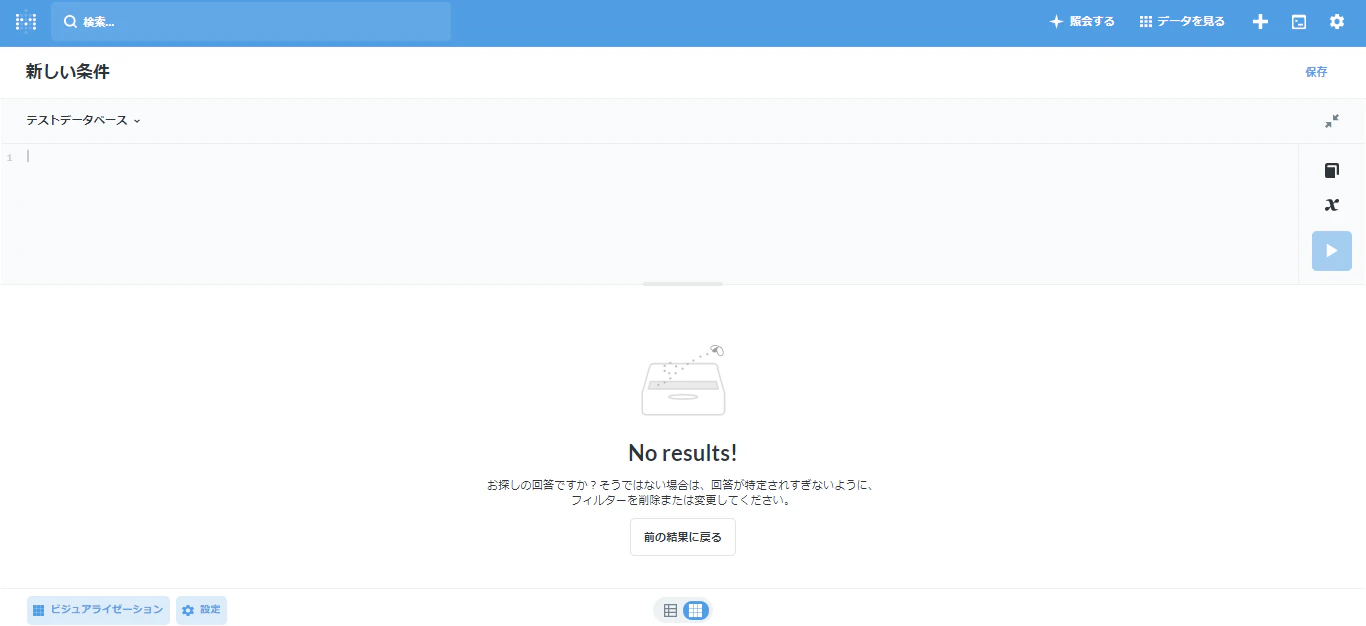
Task: Click the search magnifier icon
Action: [70, 22]
